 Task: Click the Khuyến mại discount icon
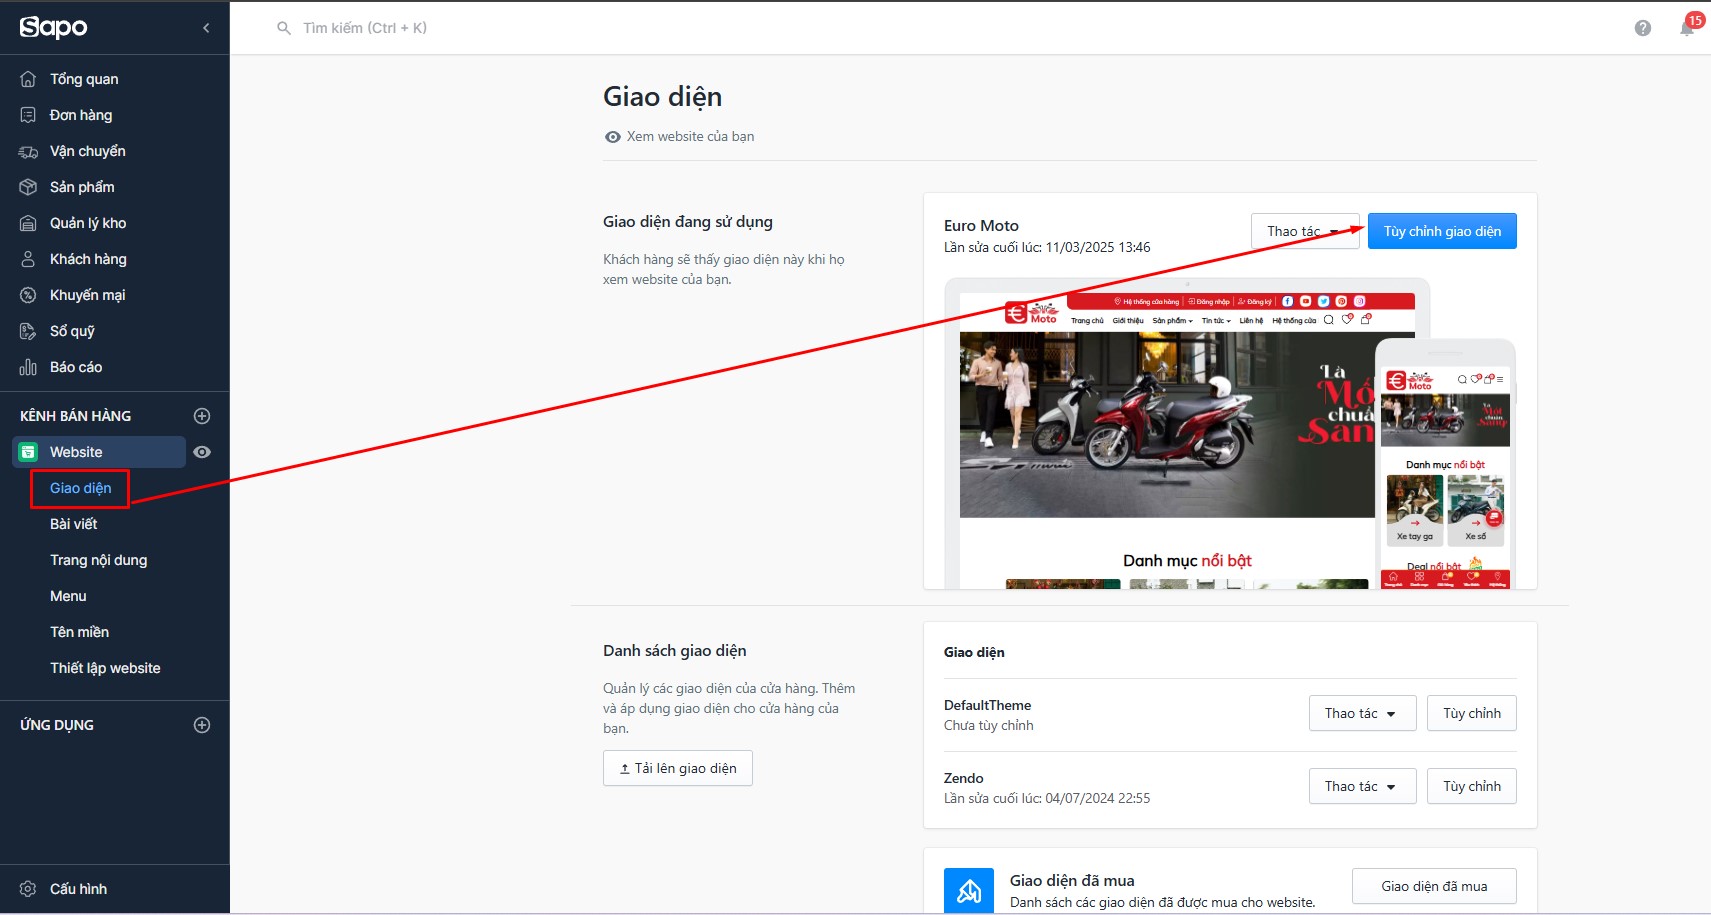[x=28, y=295]
